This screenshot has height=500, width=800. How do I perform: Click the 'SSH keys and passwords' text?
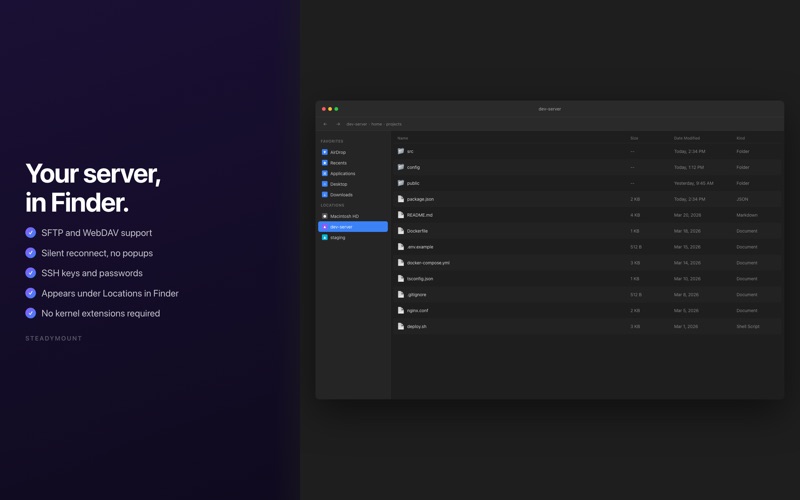[x=92, y=273]
